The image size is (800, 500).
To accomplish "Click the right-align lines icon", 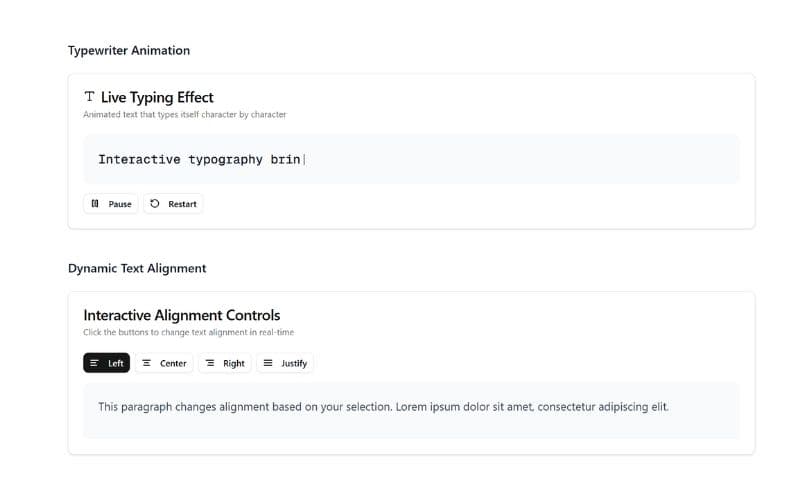I will click(x=210, y=363).
